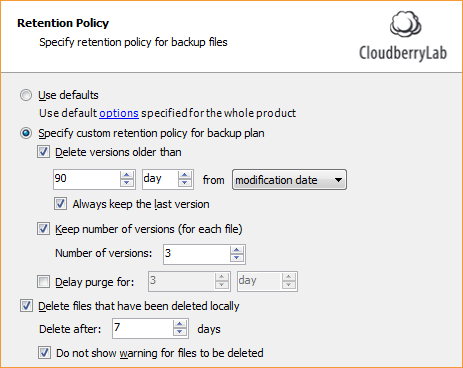Image resolution: width=463 pixels, height=368 pixels.
Task: Click the CloudberryLab cloud logo
Action: pos(406,24)
